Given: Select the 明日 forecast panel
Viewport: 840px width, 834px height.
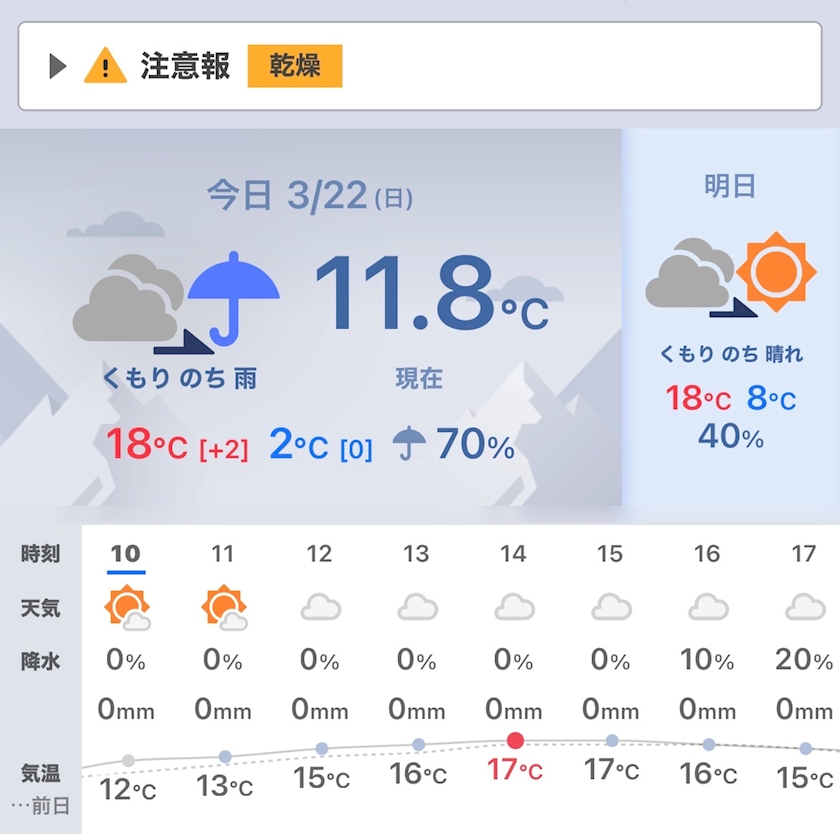Looking at the screenshot, I should [730, 320].
